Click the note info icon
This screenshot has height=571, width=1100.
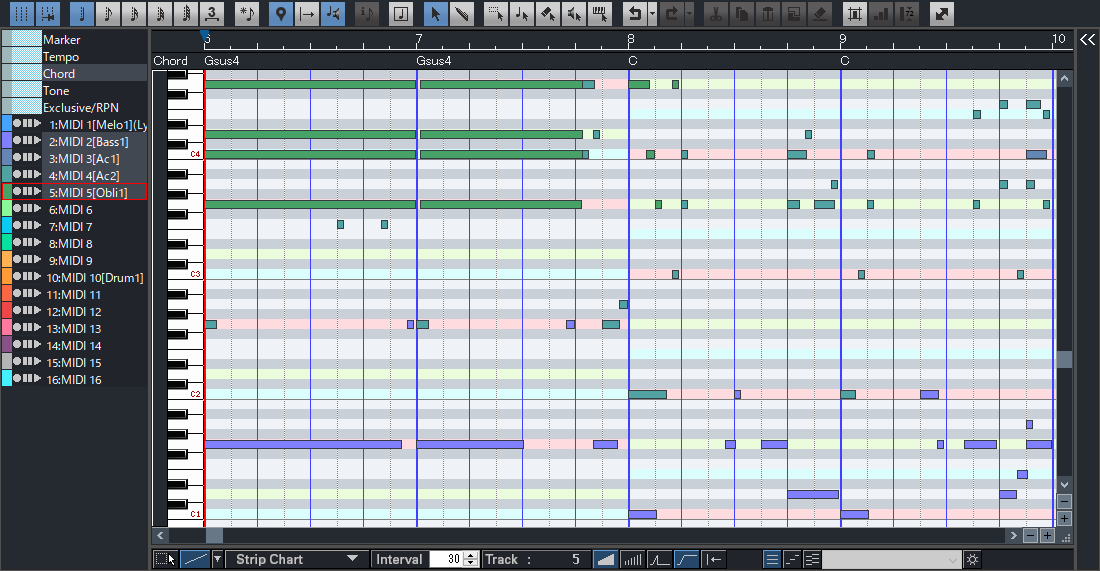366,13
